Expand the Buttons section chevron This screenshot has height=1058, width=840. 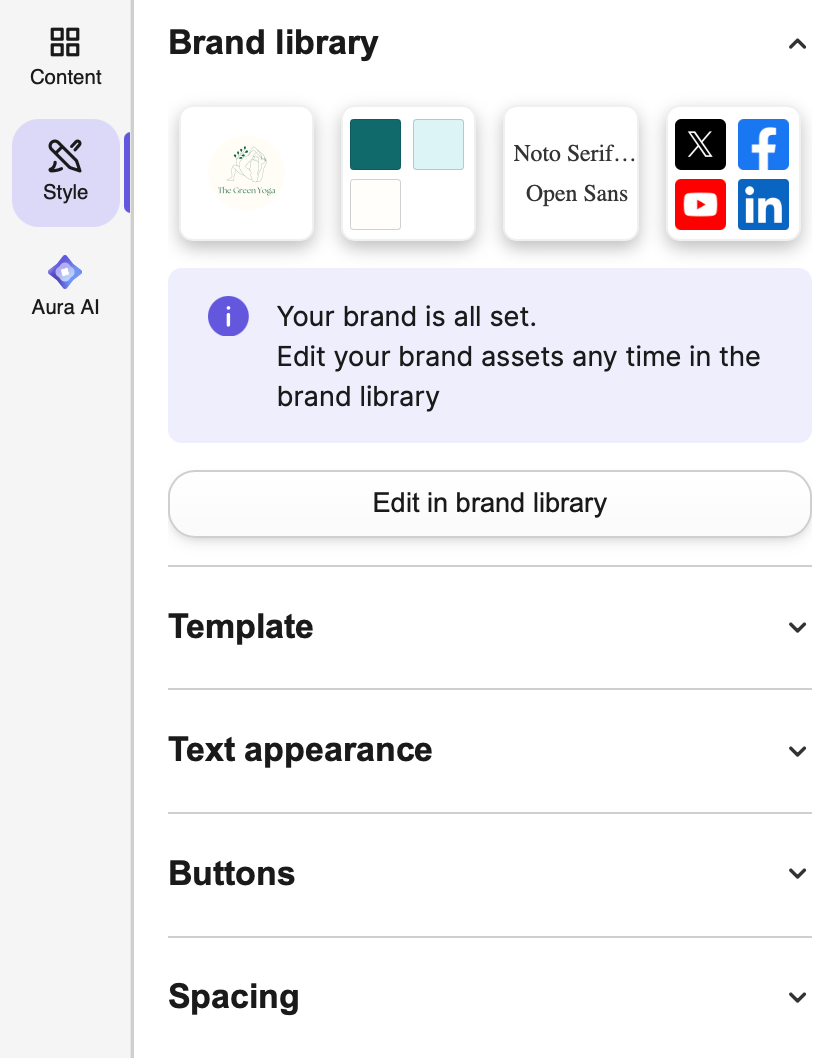coord(797,874)
